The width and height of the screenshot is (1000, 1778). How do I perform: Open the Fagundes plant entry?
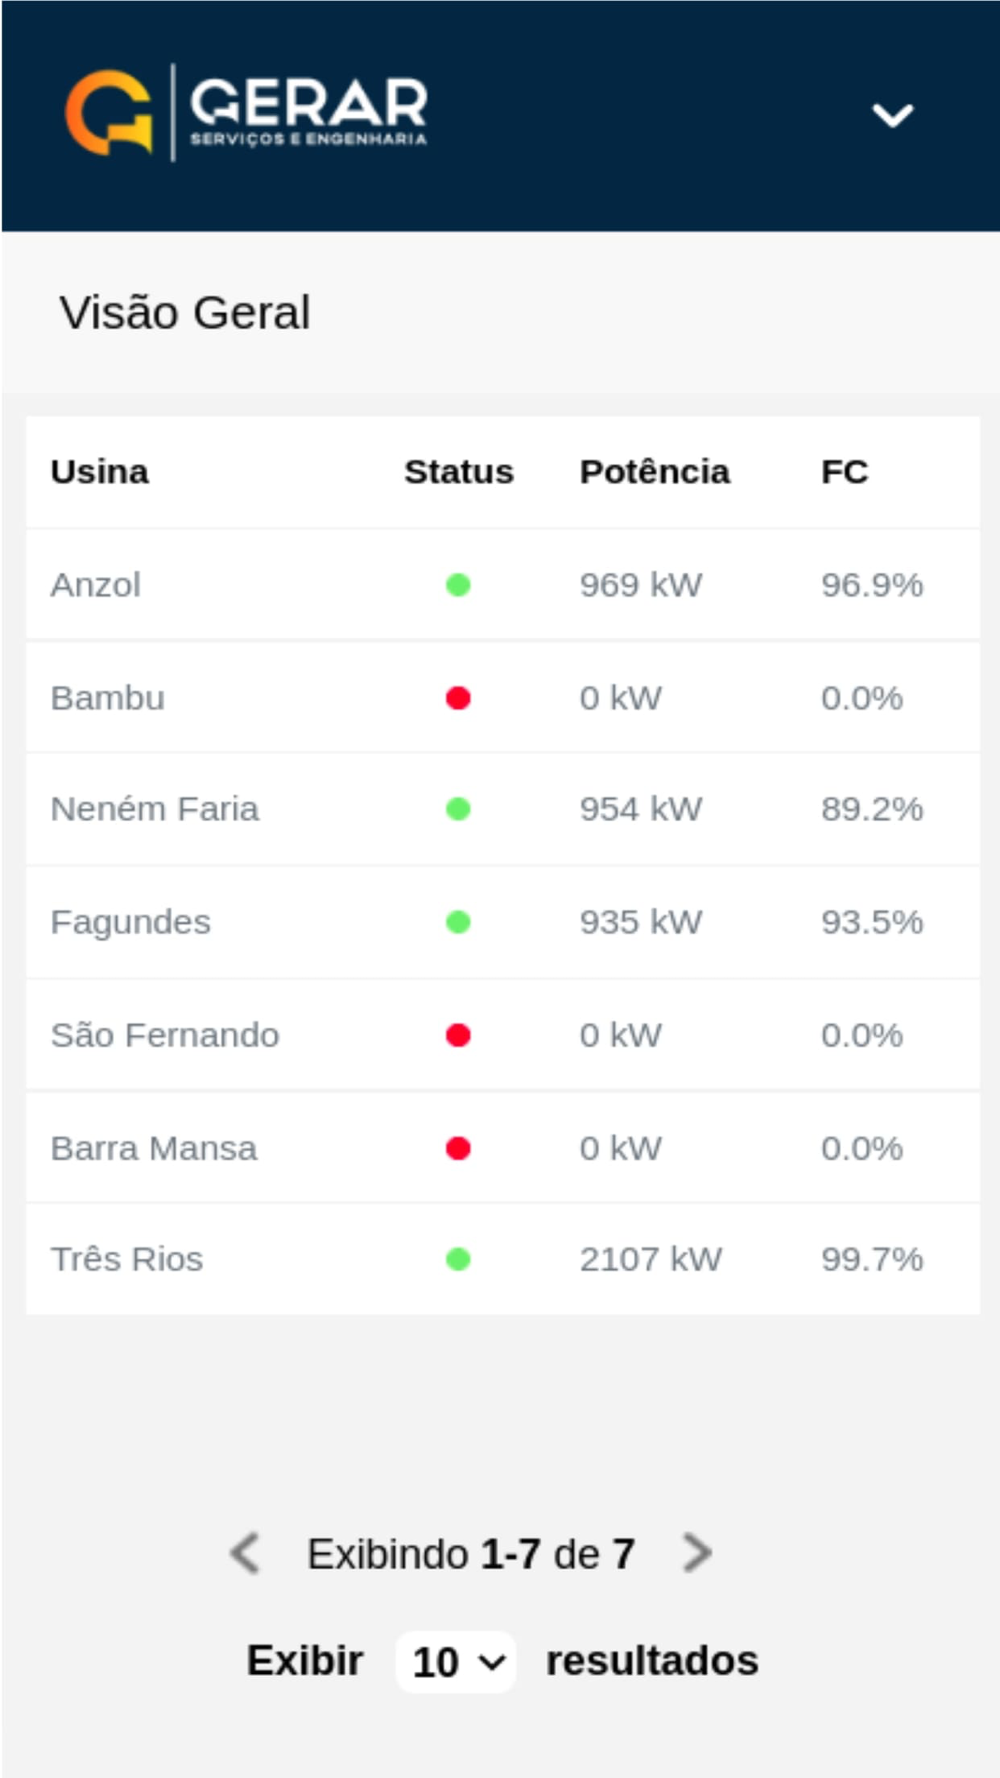[x=131, y=922]
